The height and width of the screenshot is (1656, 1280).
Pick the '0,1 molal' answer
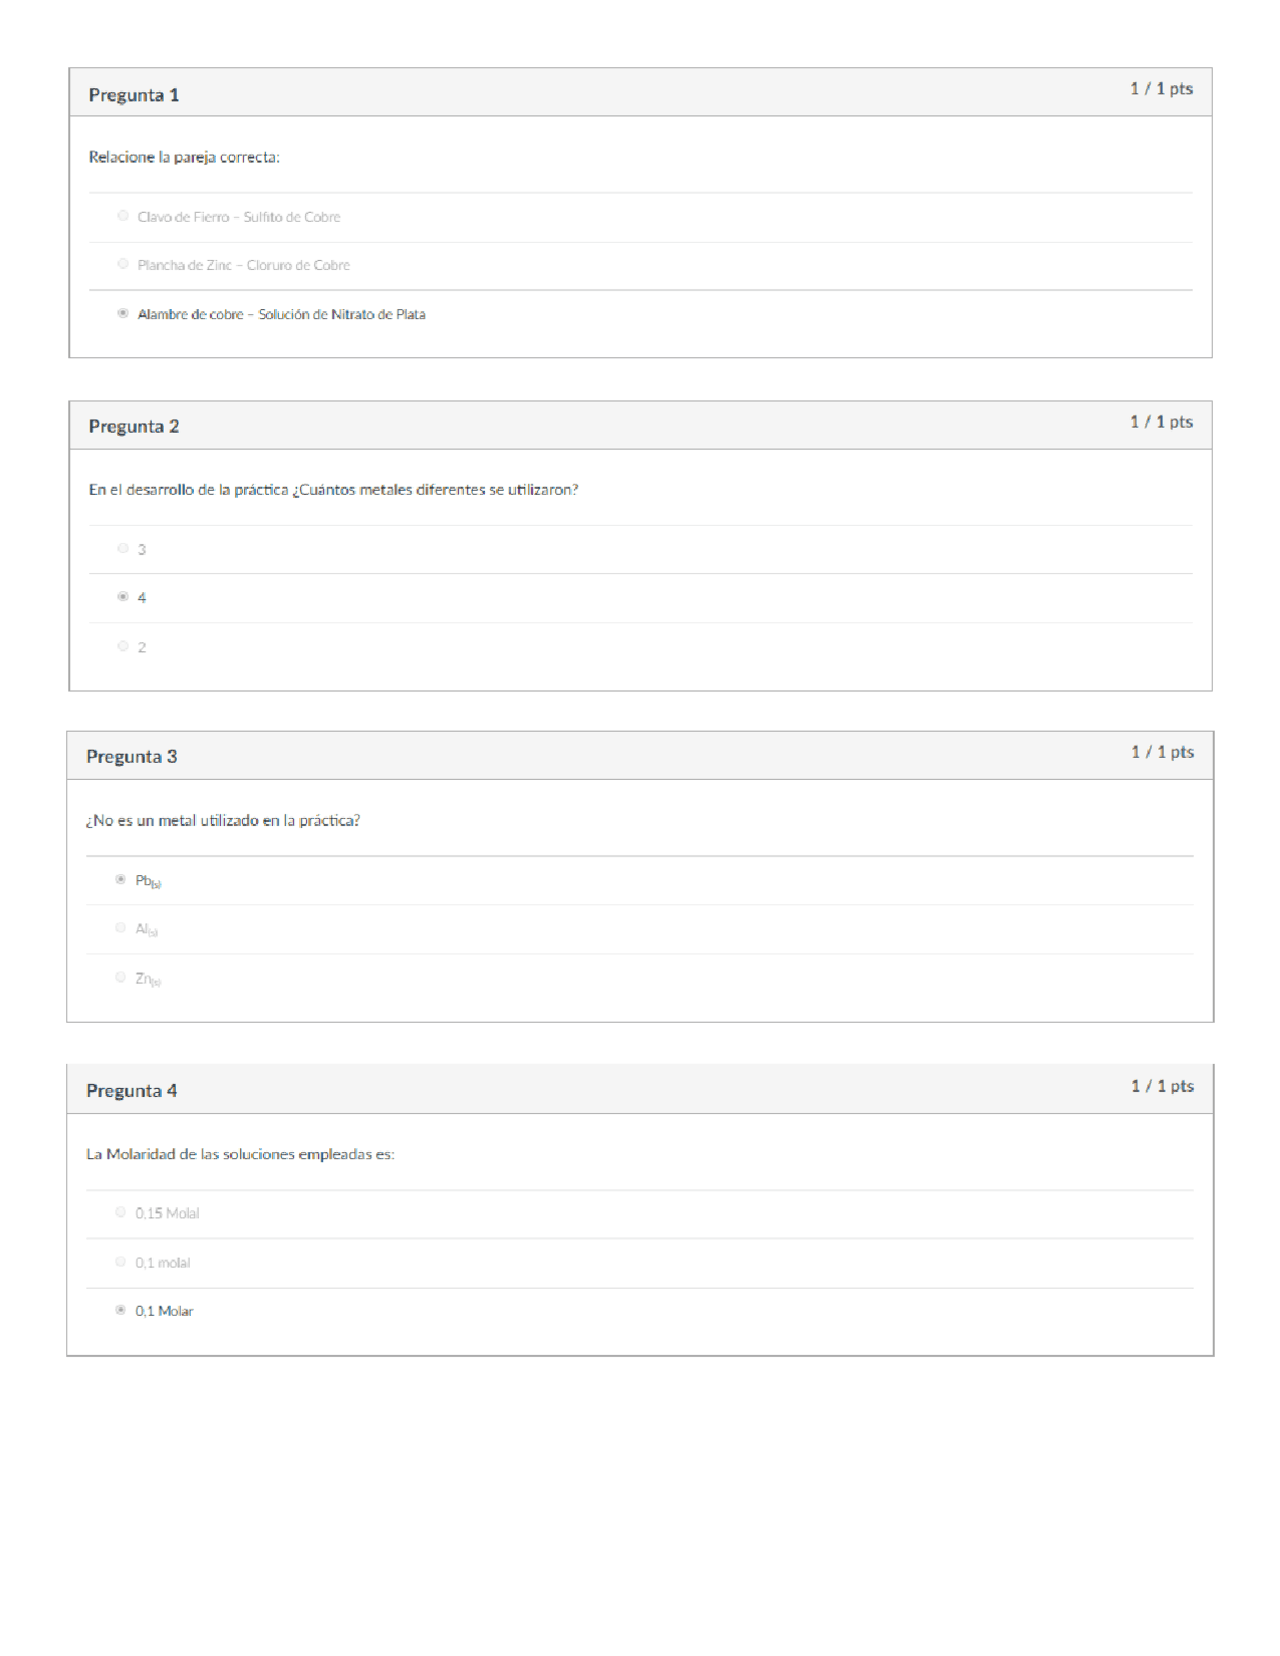[121, 1261]
